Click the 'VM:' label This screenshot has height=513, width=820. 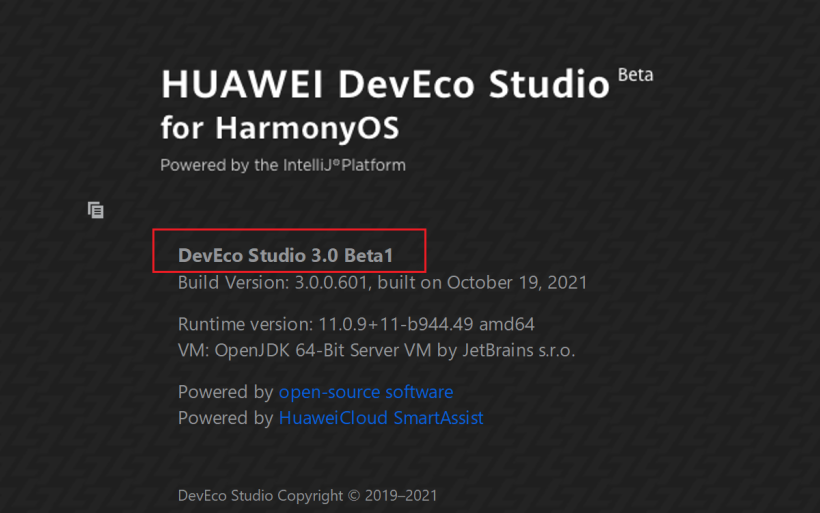pos(194,351)
